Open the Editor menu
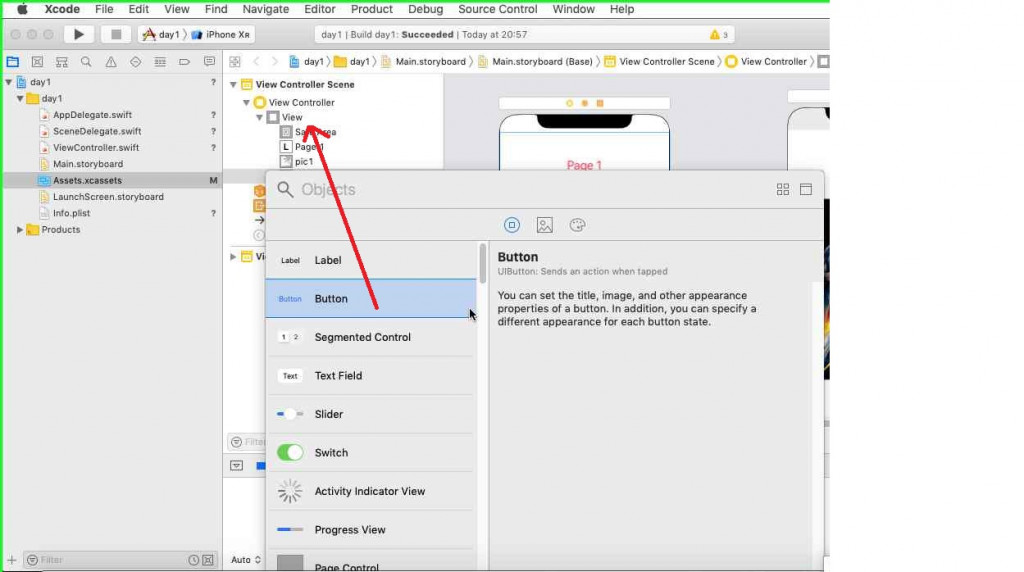This screenshot has height=572, width=1024. 319,9
